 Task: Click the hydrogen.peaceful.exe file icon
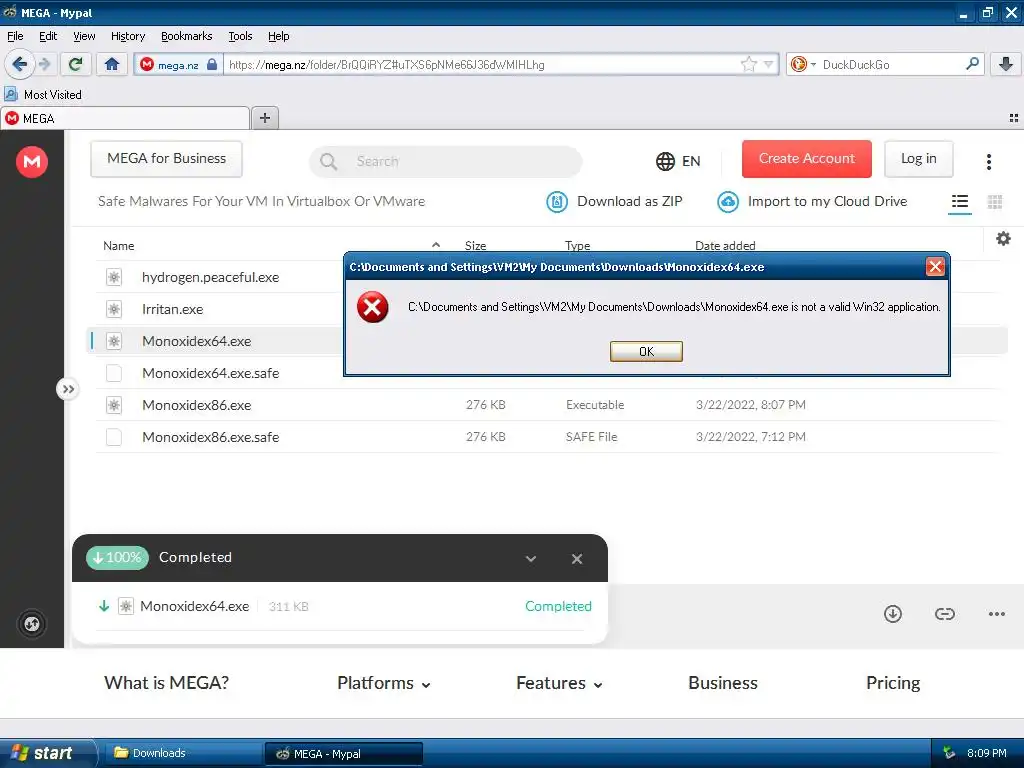pos(114,277)
